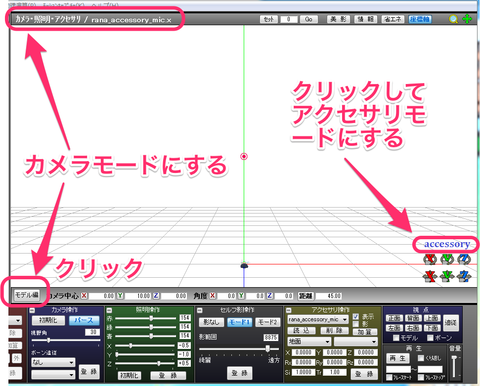Click the green Y rotation handle icon
This screenshot has height=386, width=480.
point(447,259)
